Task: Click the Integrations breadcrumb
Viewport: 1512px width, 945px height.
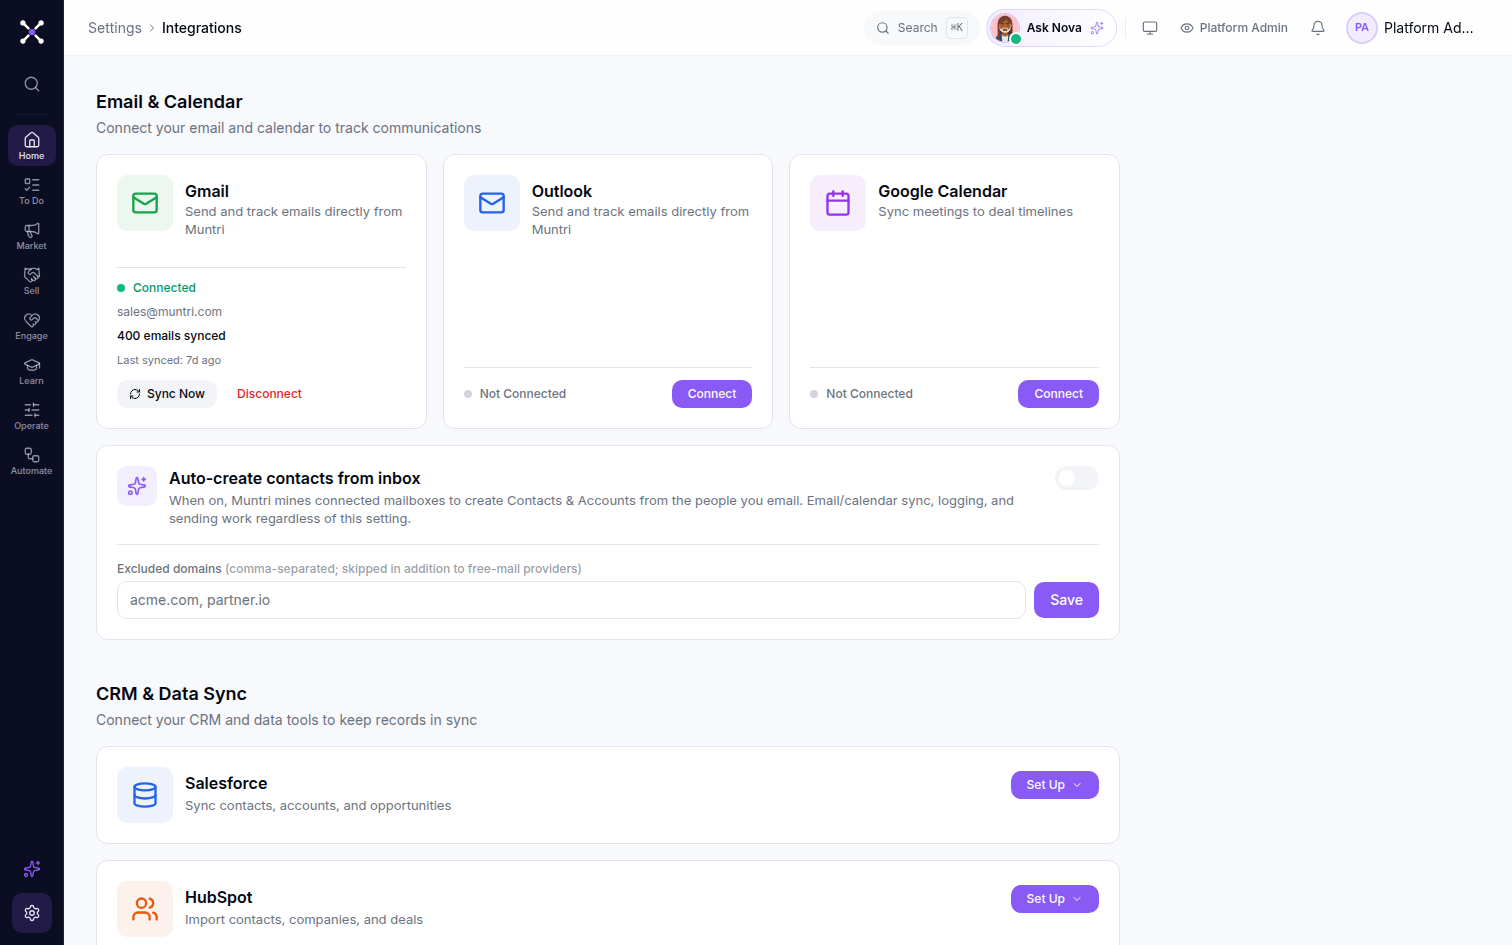Action: [x=202, y=28]
